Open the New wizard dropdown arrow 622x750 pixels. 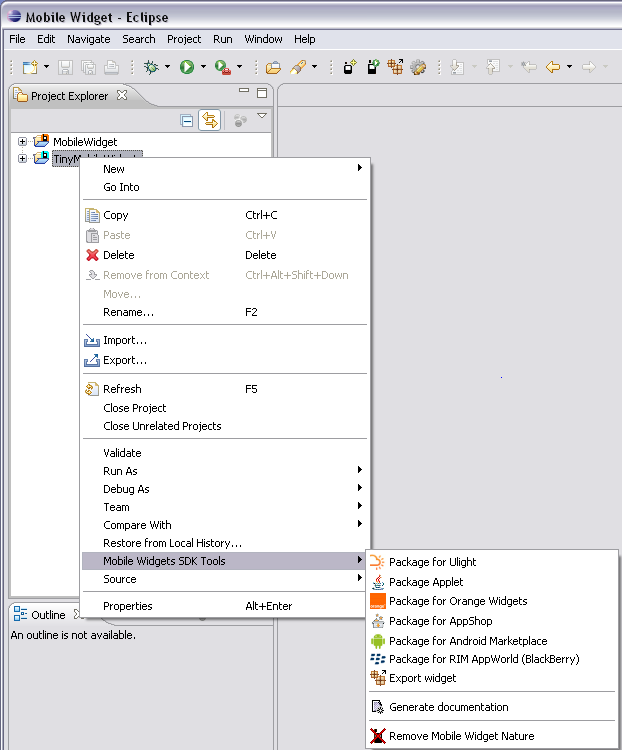tap(46, 67)
